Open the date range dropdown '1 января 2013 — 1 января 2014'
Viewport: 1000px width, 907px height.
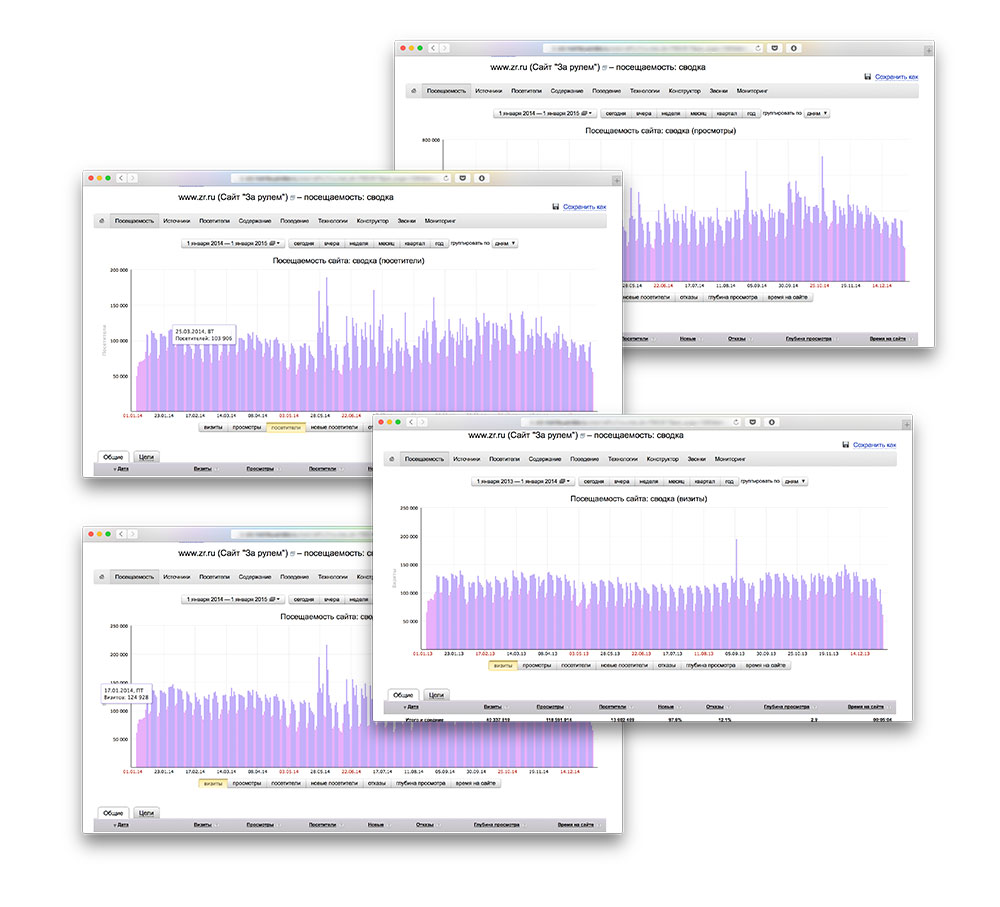[520, 481]
